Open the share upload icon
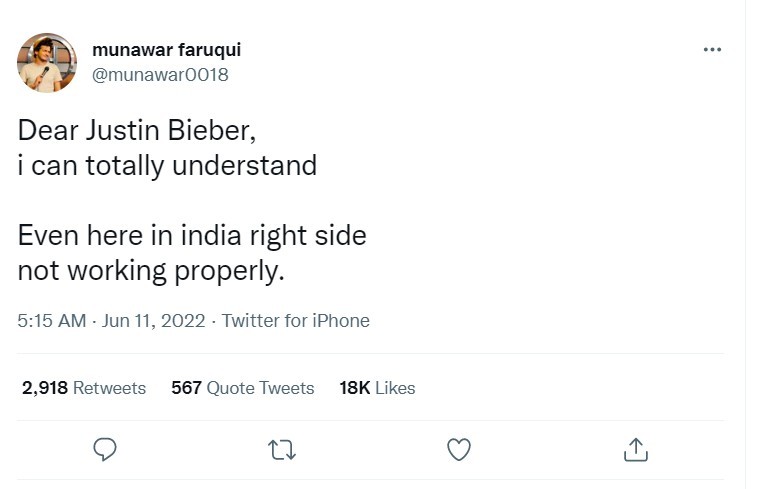This screenshot has width=757, height=489. pos(636,449)
